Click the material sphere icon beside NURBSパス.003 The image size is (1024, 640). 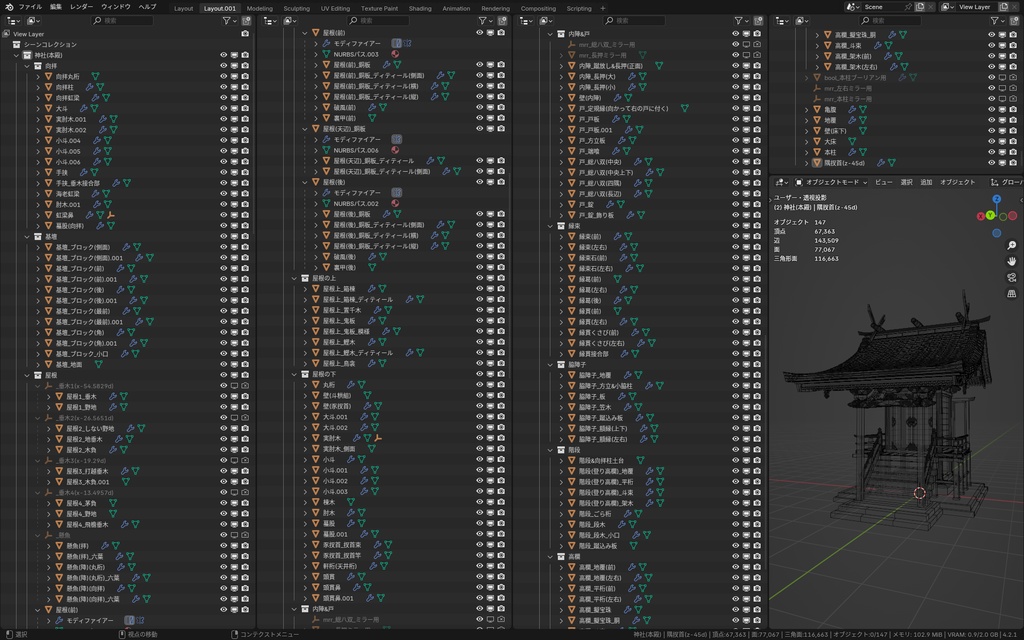(395, 54)
